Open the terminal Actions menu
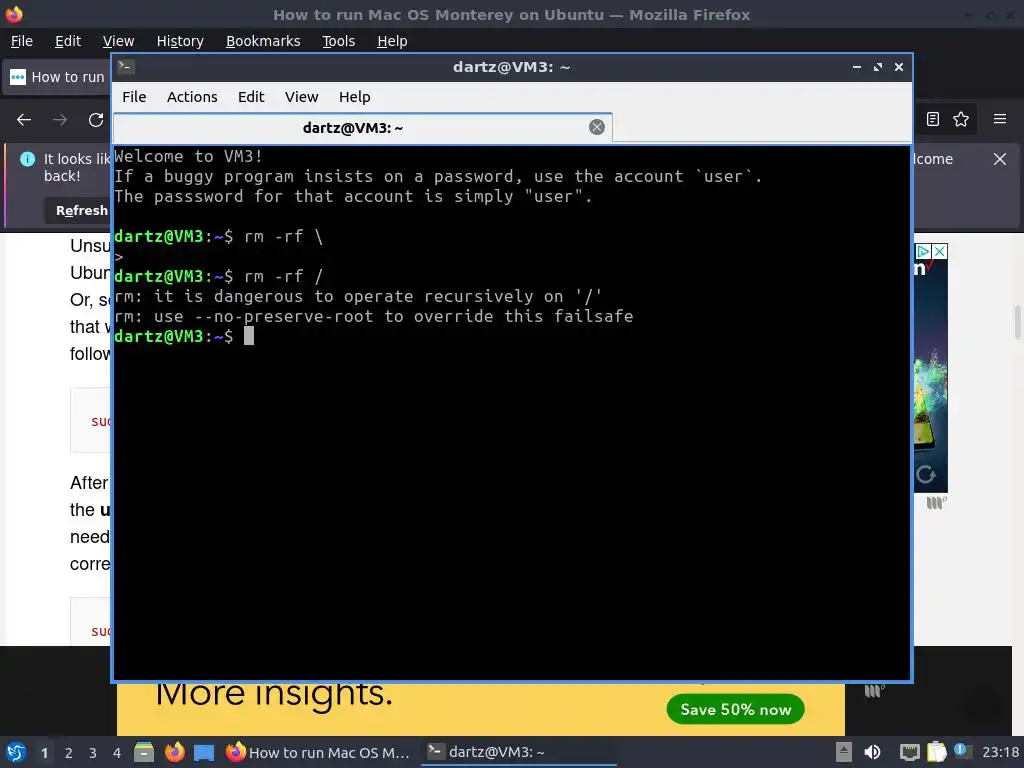The image size is (1024, 768). coord(192,97)
